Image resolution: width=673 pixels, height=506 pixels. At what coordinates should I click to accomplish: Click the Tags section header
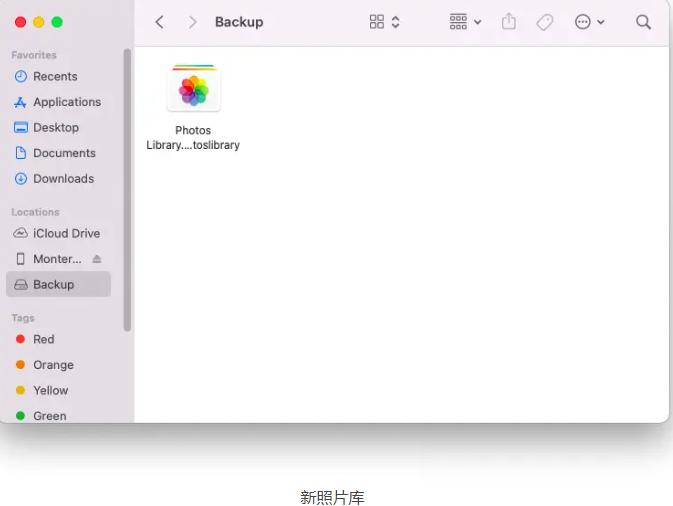click(x=23, y=318)
